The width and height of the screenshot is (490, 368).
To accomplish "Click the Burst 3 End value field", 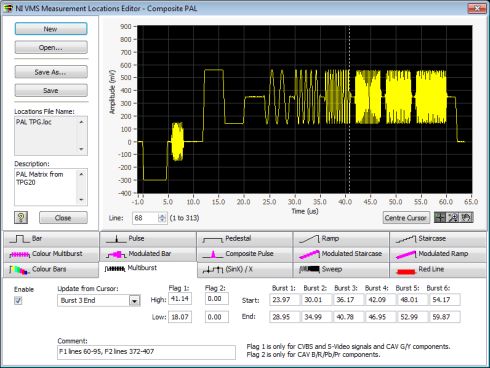I will click(x=345, y=317).
